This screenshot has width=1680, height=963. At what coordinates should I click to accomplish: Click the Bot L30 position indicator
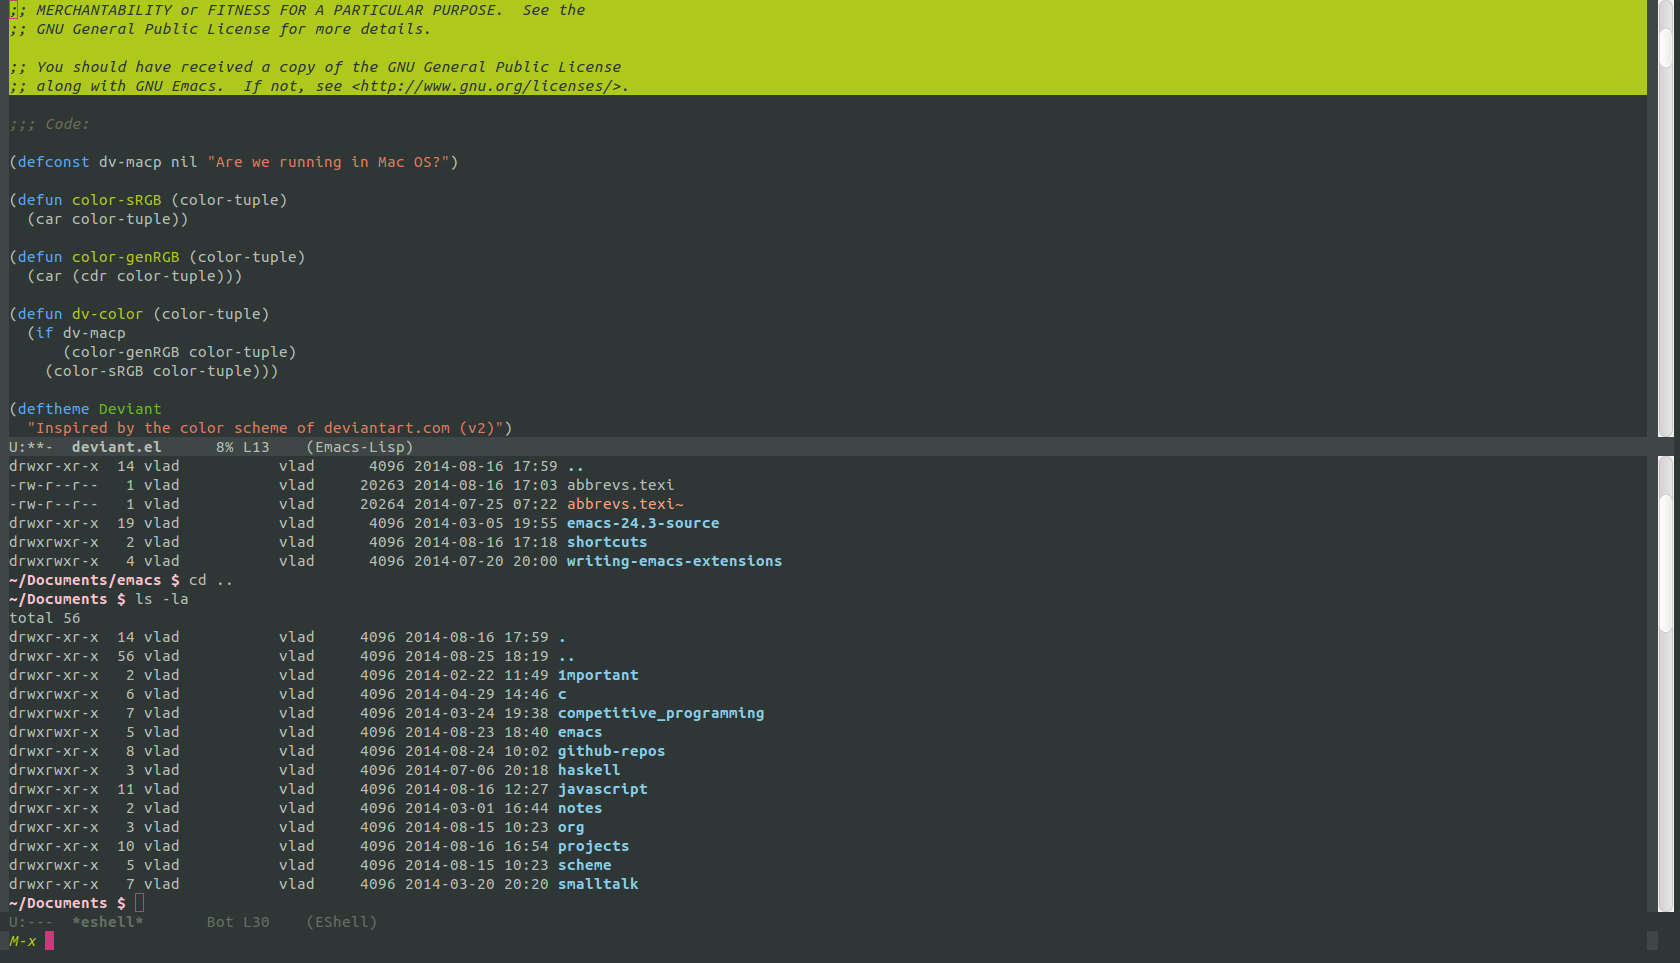(x=238, y=922)
